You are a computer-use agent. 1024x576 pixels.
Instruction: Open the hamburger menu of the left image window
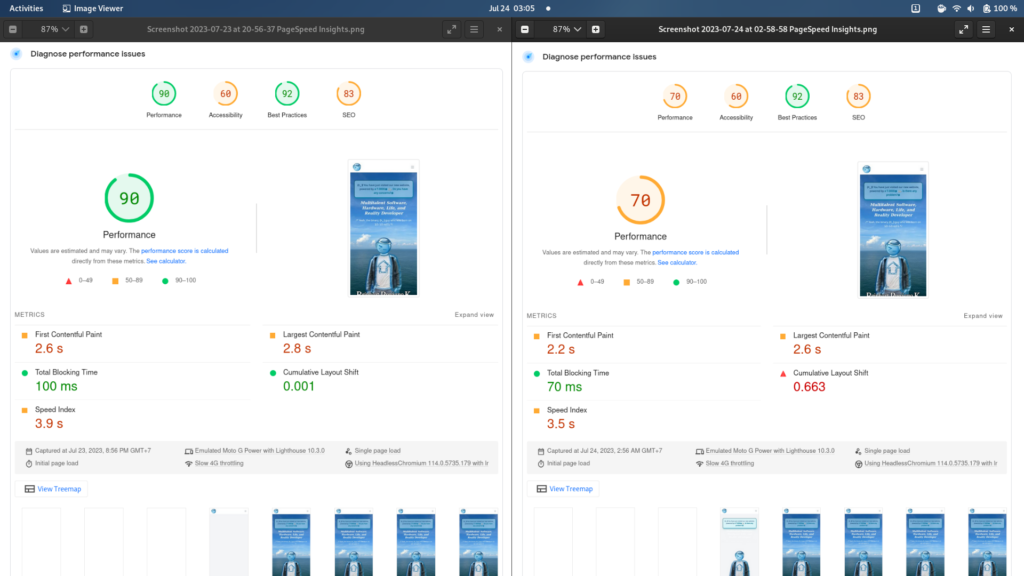[x=473, y=29]
